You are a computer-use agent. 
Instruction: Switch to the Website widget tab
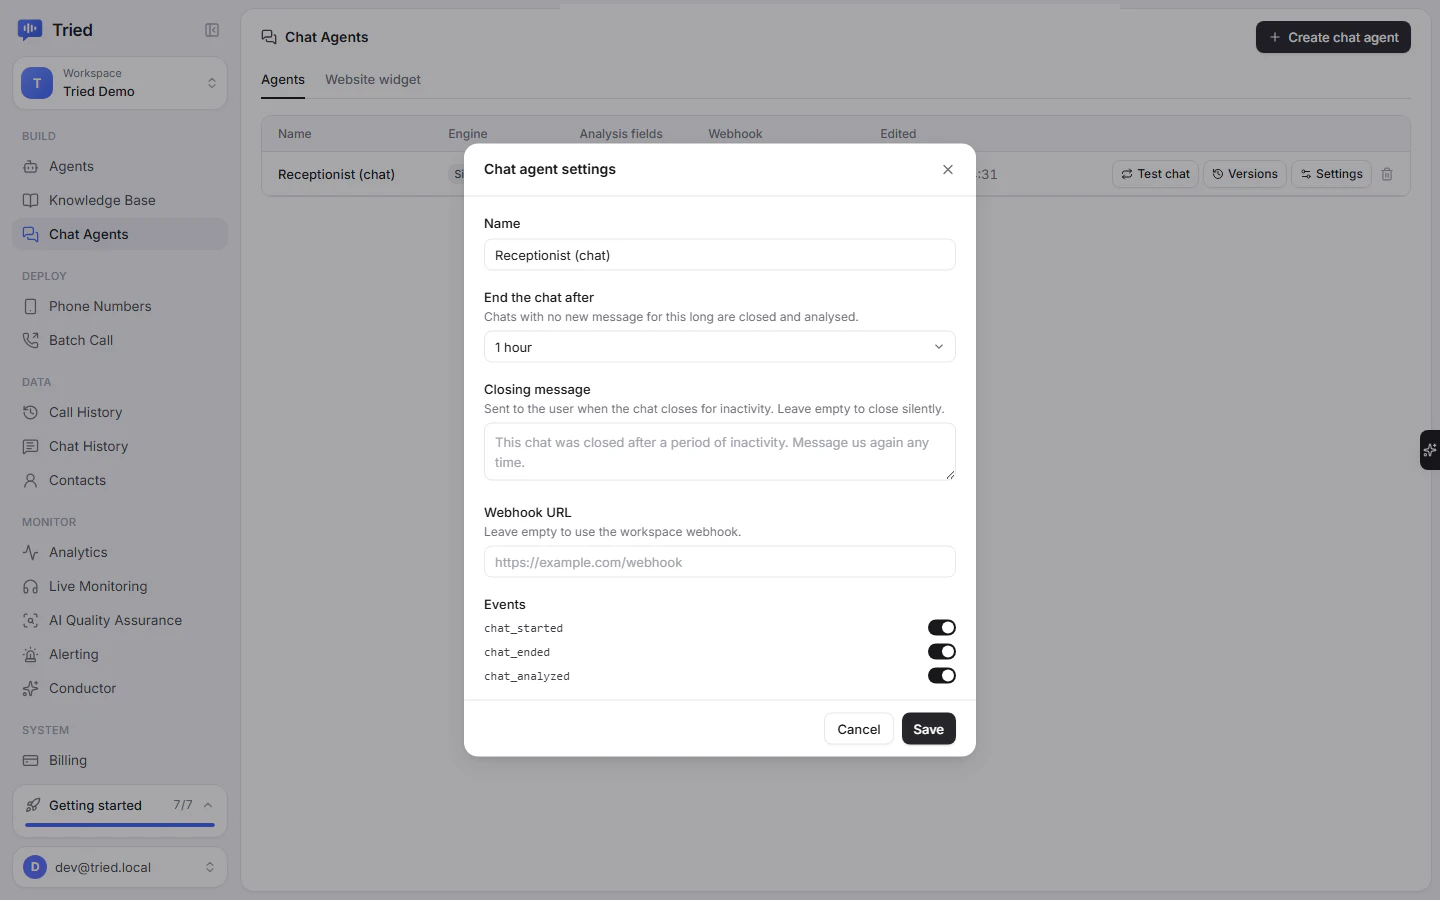(373, 80)
